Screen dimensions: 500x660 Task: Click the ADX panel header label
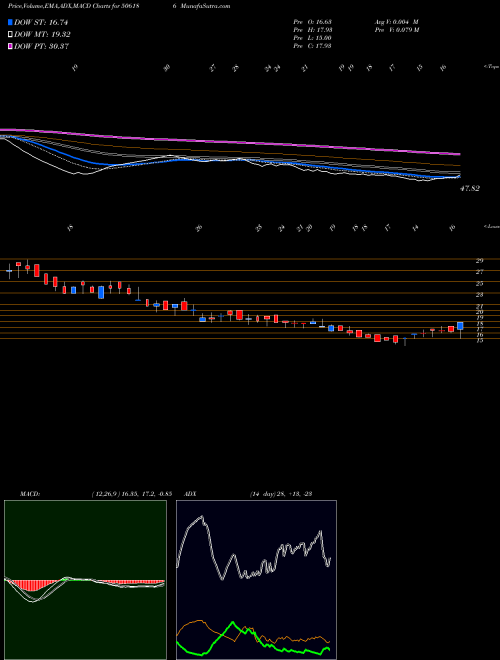pyautogui.click(x=190, y=494)
